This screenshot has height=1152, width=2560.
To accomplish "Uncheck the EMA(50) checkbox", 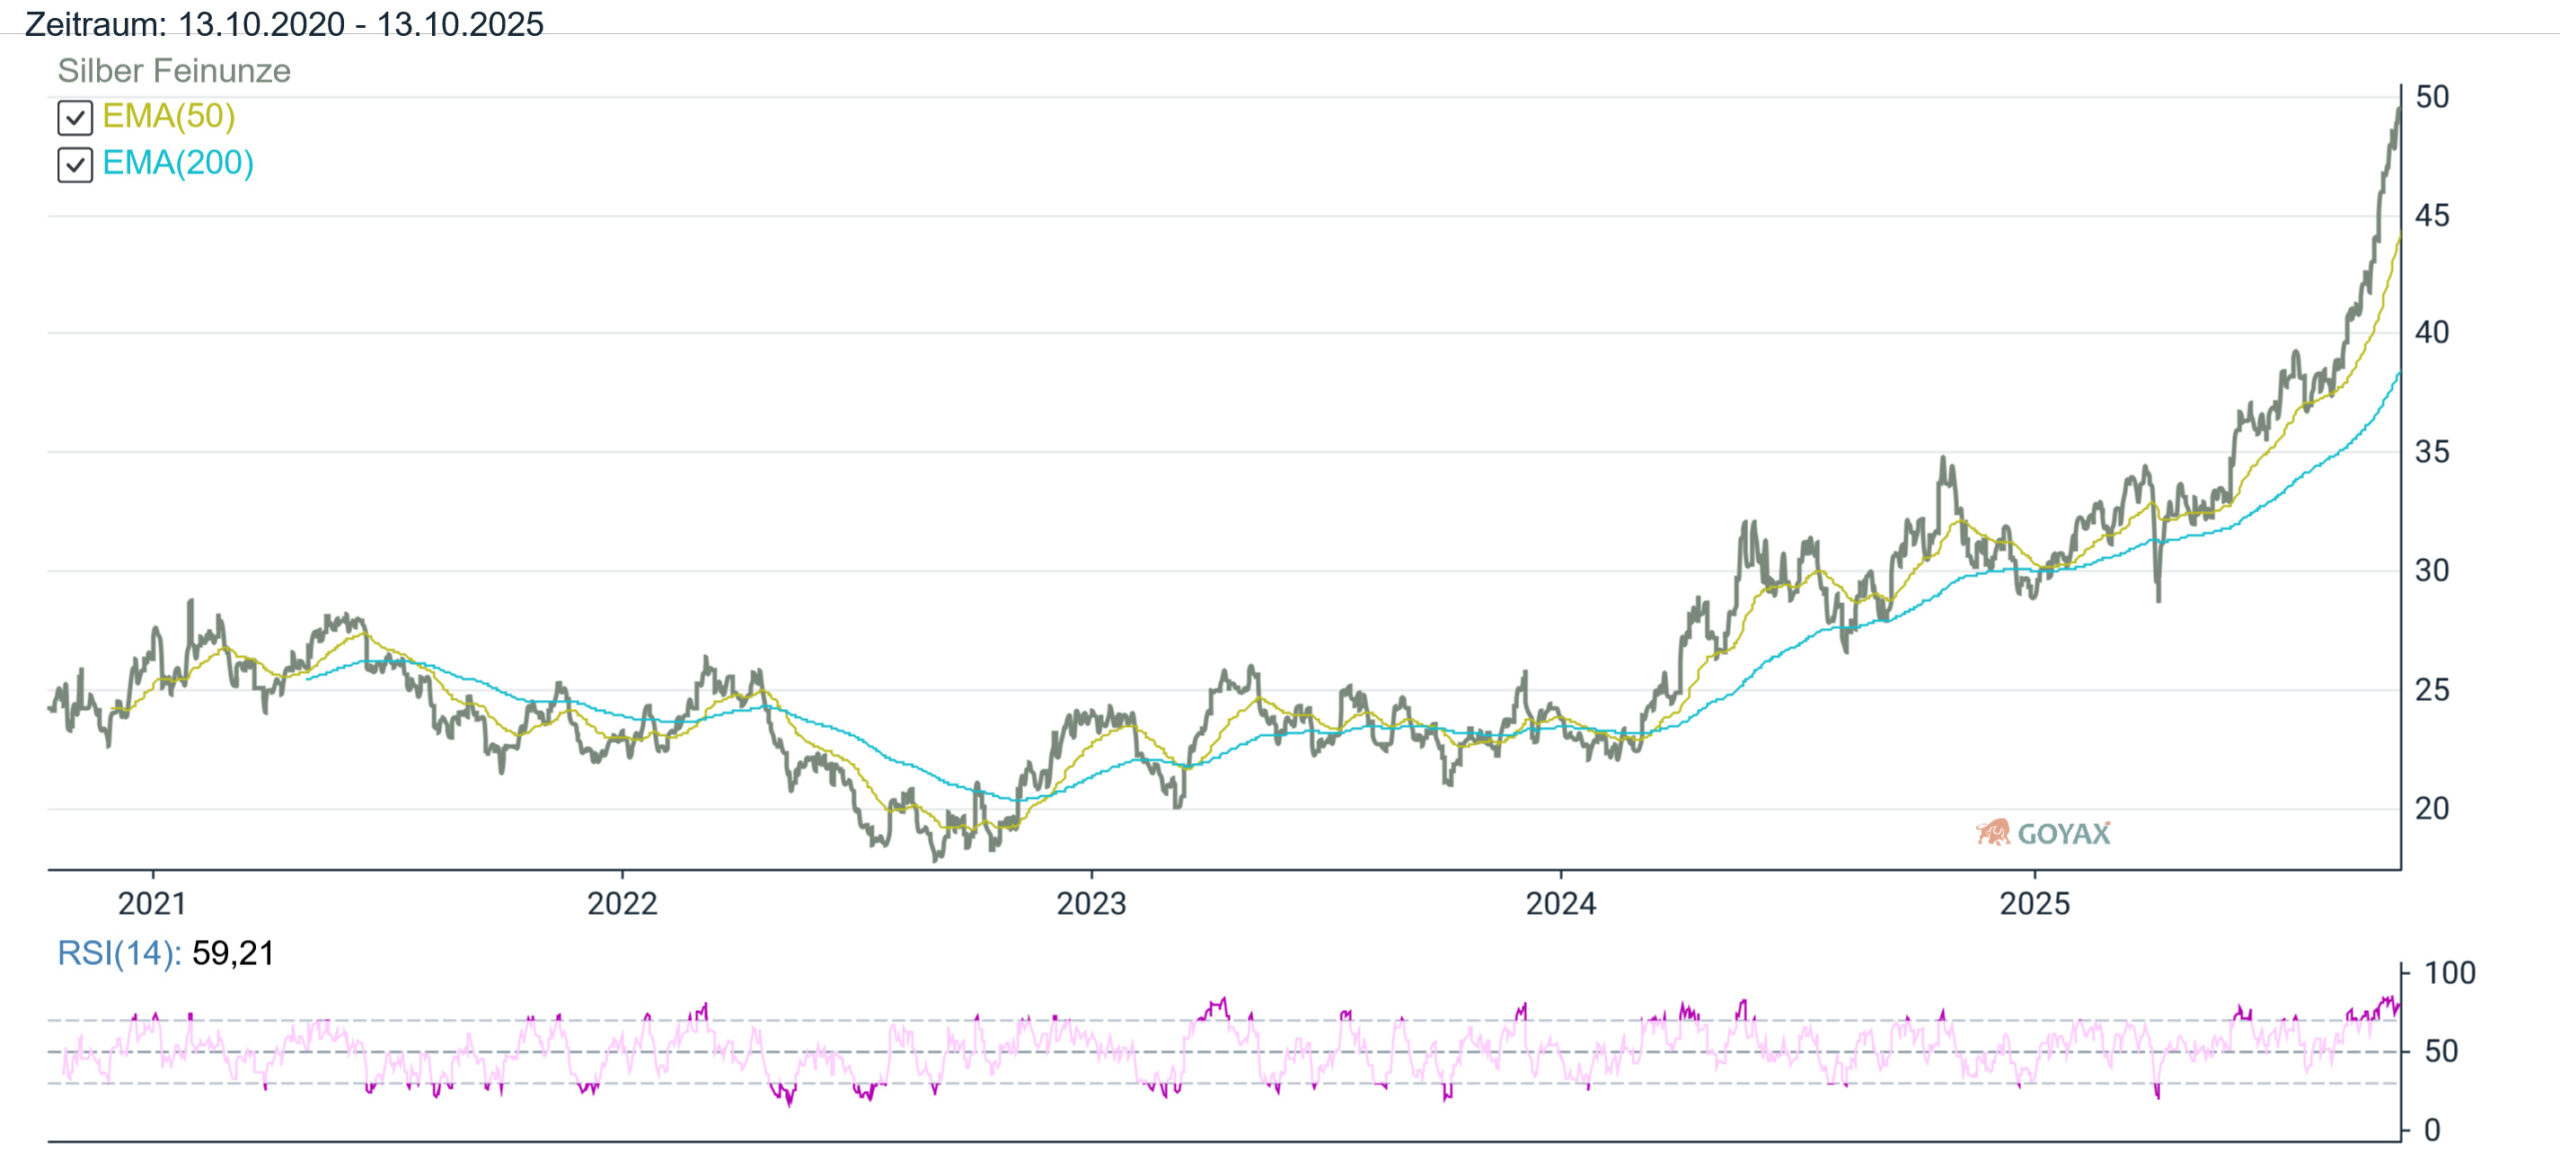I will point(75,118).
